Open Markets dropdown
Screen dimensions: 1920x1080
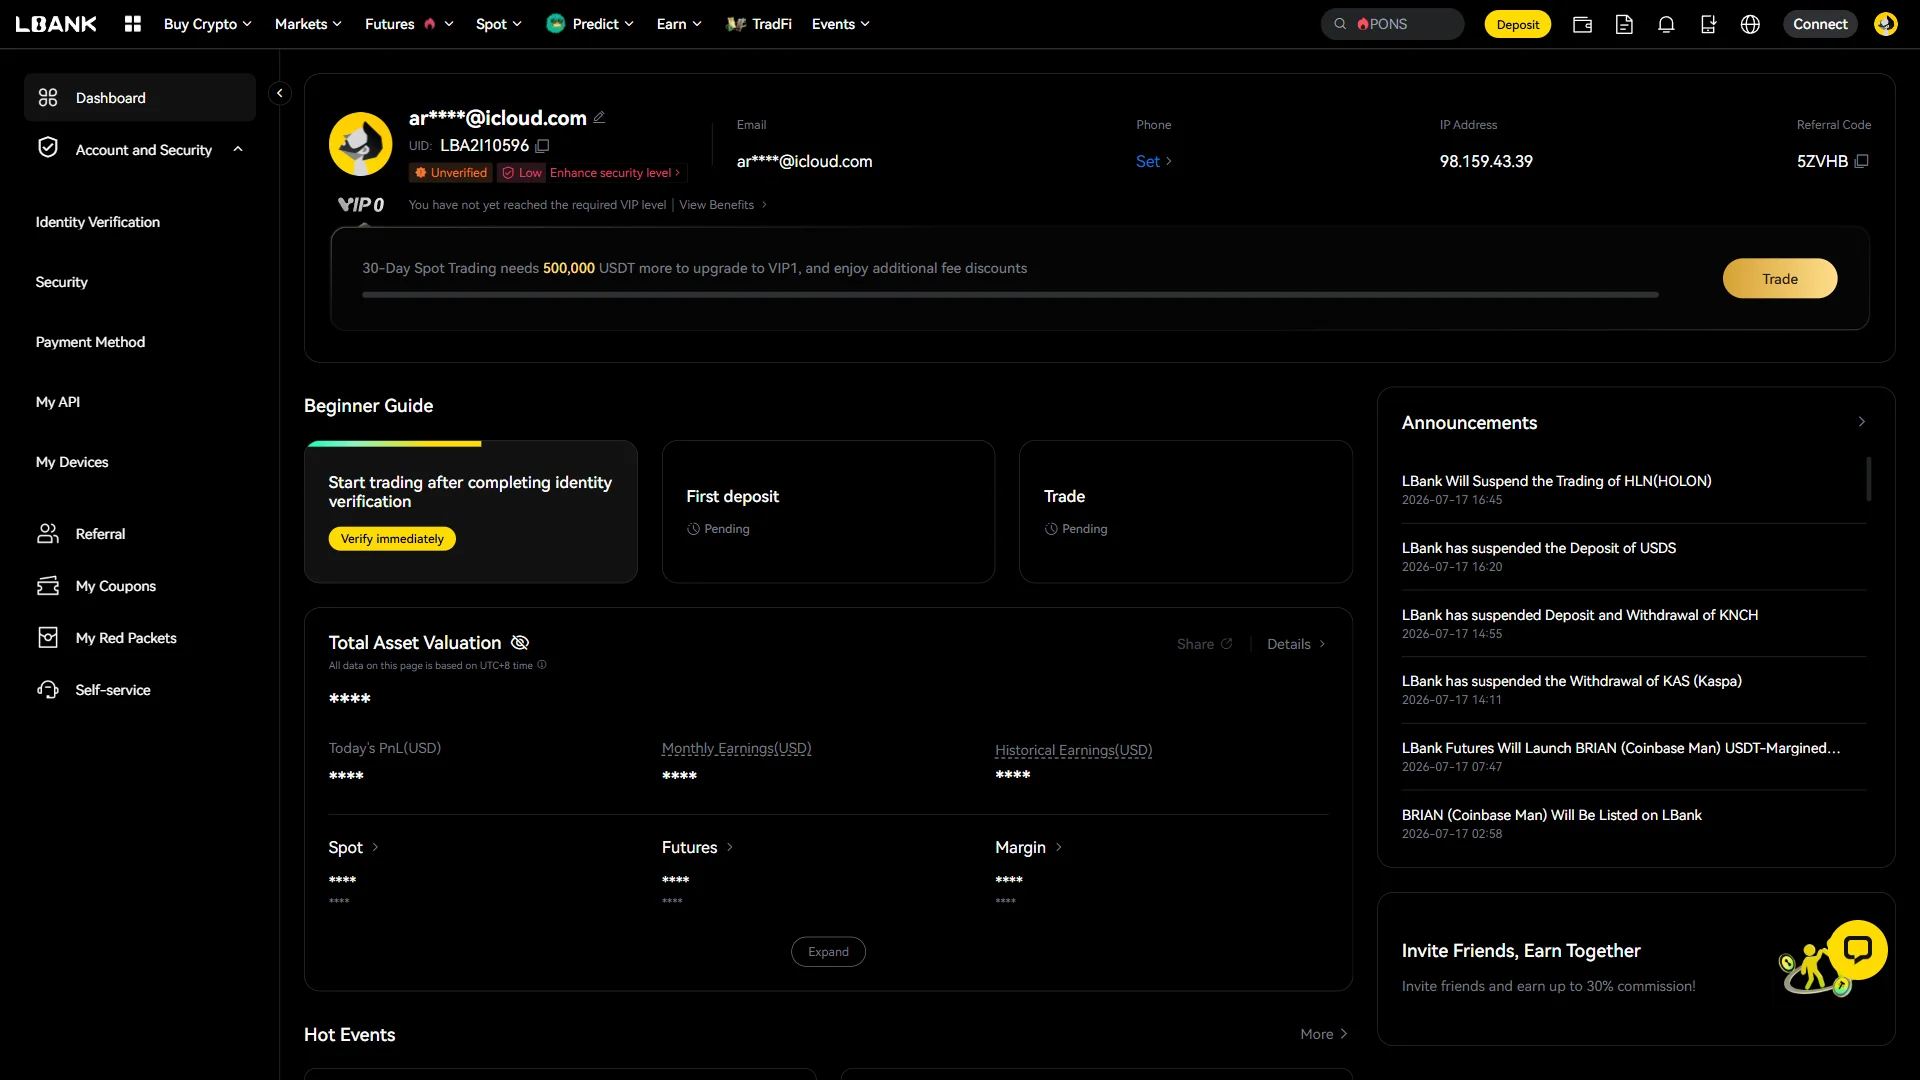point(308,24)
